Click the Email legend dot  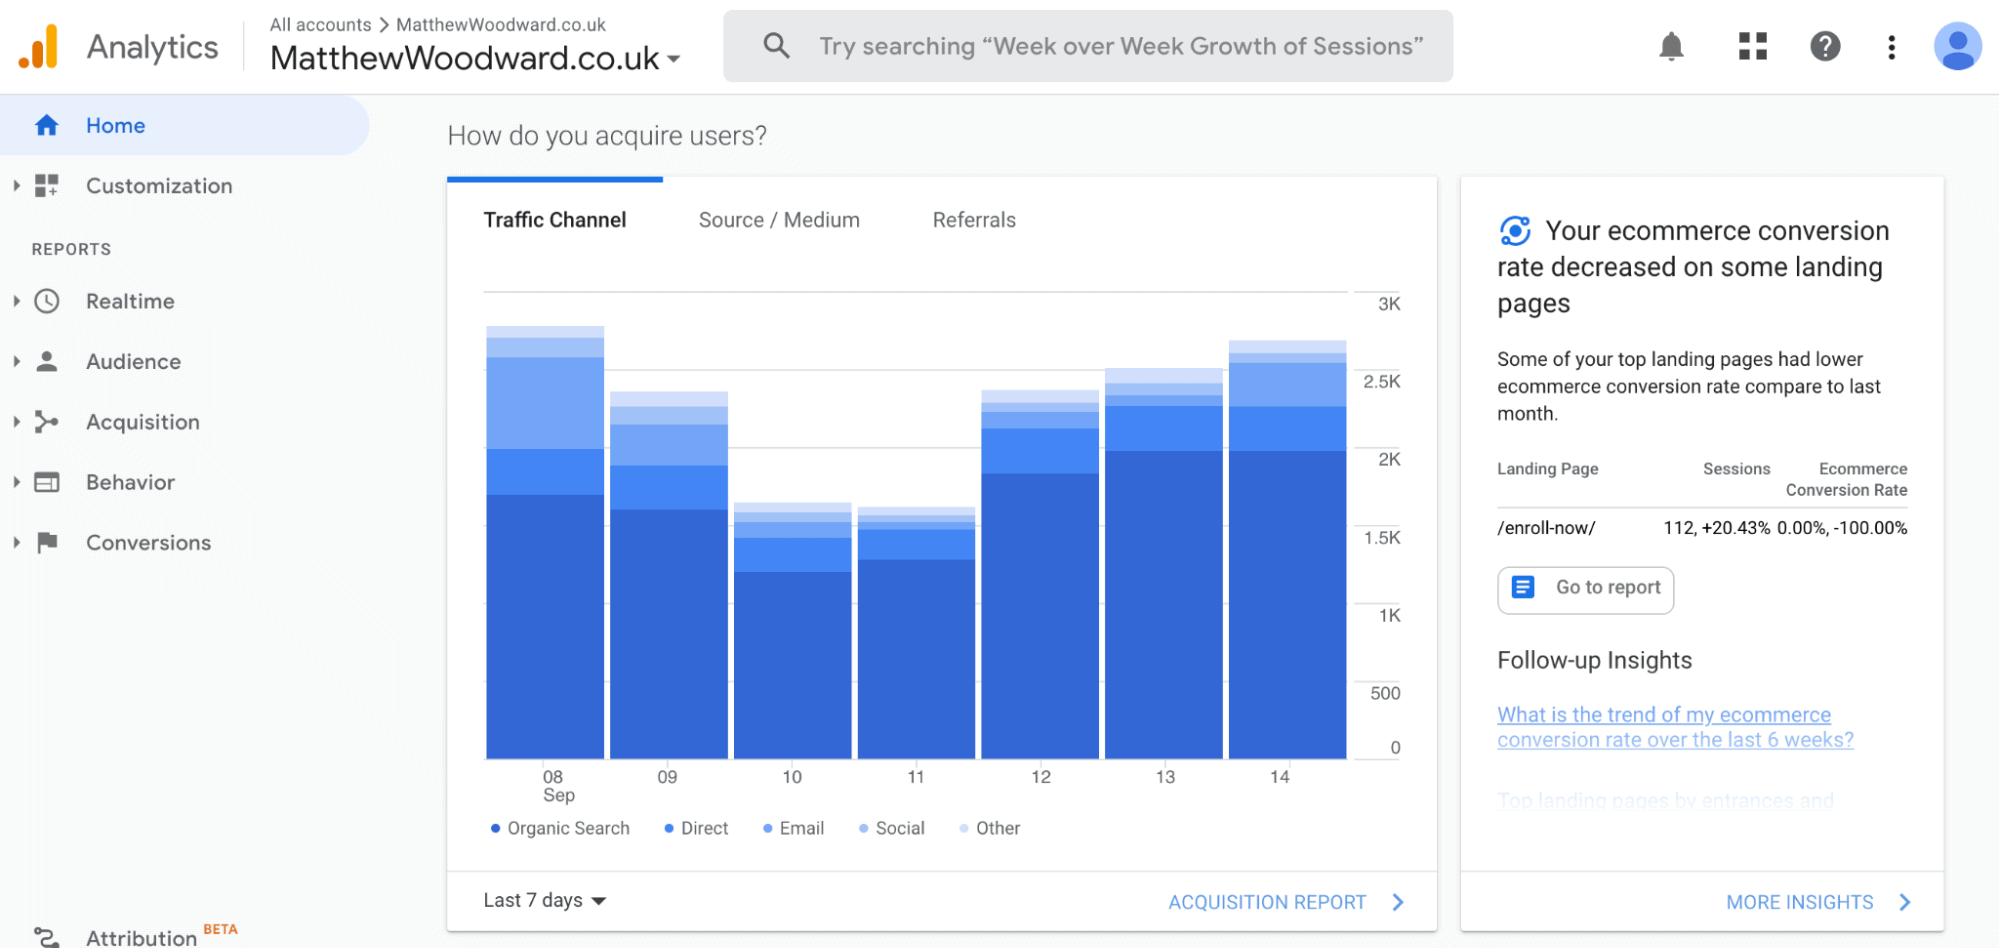768,828
